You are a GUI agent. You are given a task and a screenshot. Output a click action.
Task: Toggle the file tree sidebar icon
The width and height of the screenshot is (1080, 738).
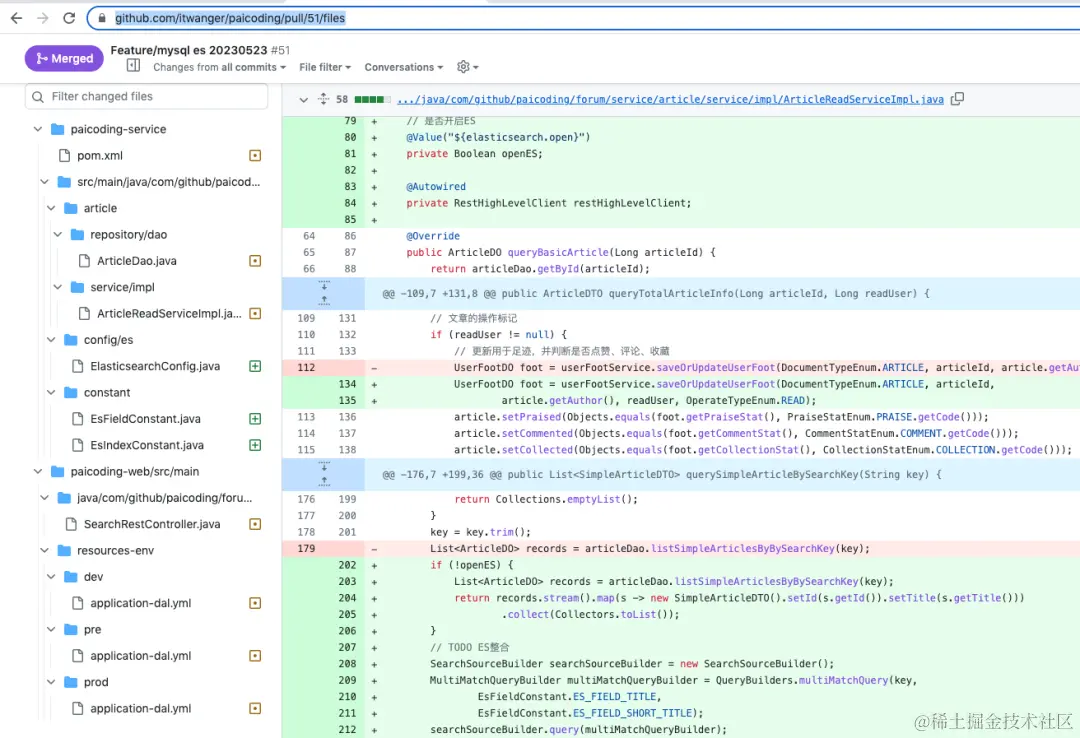pyautogui.click(x=134, y=65)
